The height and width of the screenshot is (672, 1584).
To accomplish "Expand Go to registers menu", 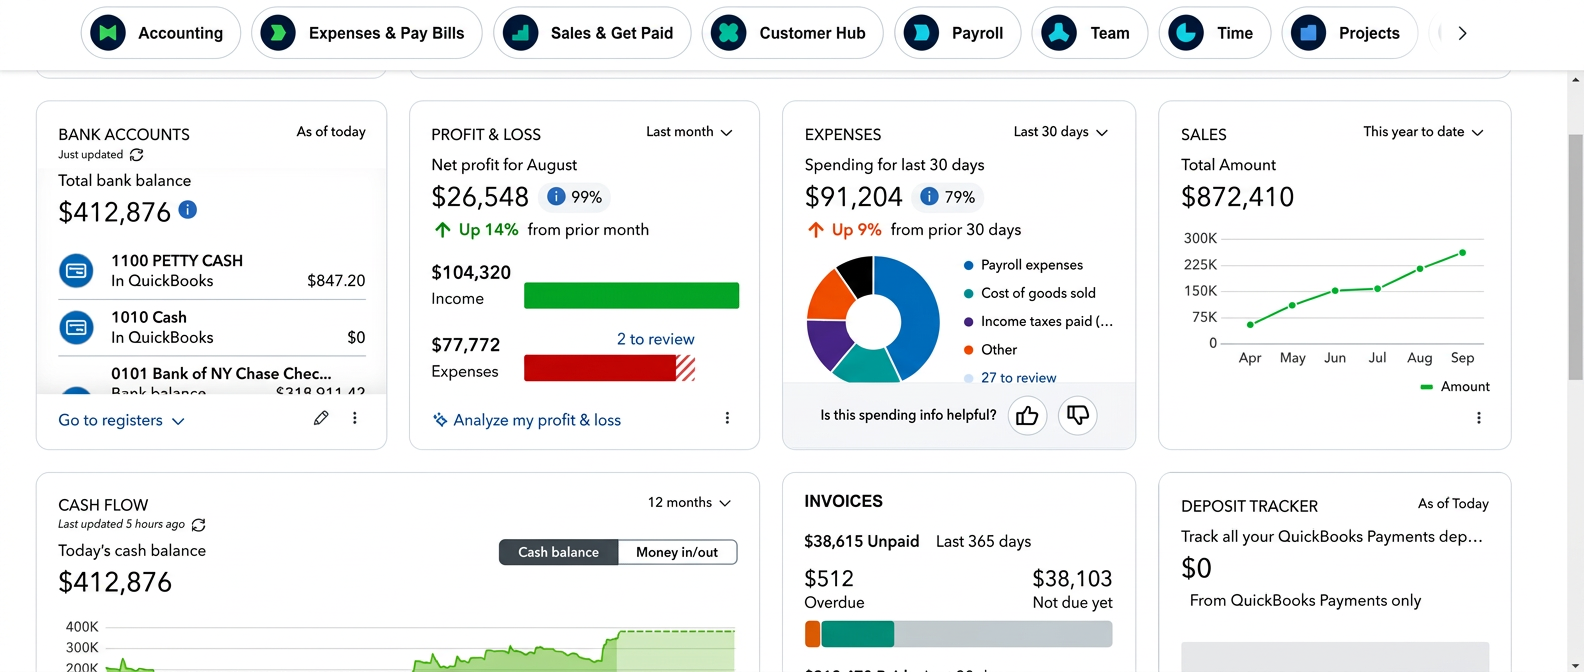I will click(x=121, y=420).
